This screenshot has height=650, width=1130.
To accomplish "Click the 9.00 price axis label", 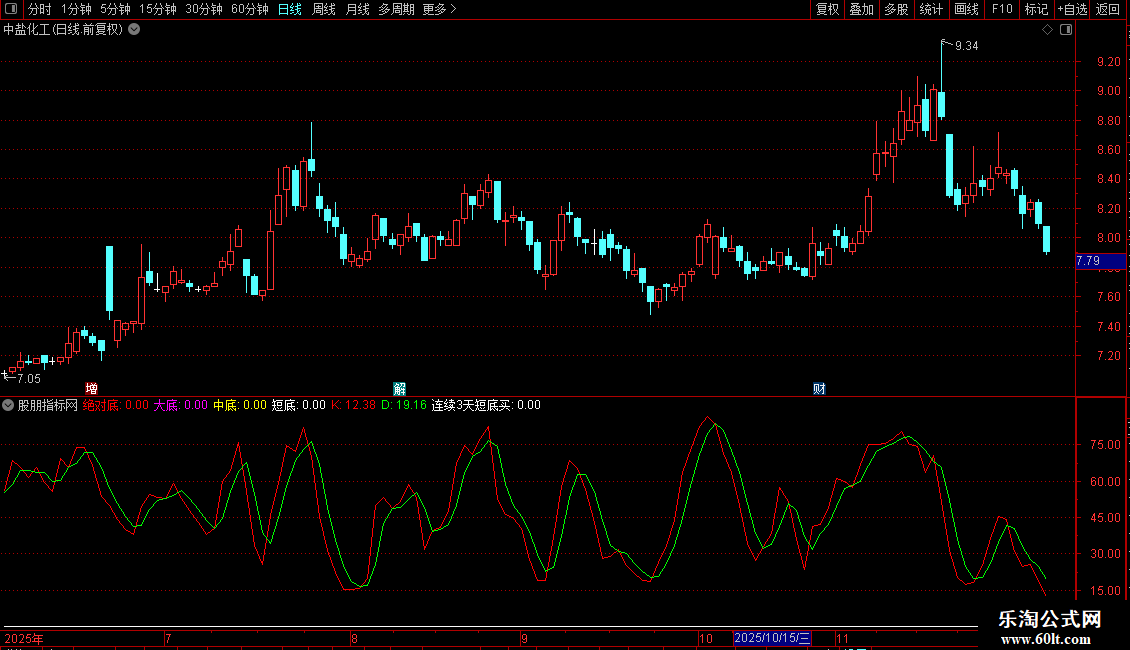I will click(x=1108, y=91).
